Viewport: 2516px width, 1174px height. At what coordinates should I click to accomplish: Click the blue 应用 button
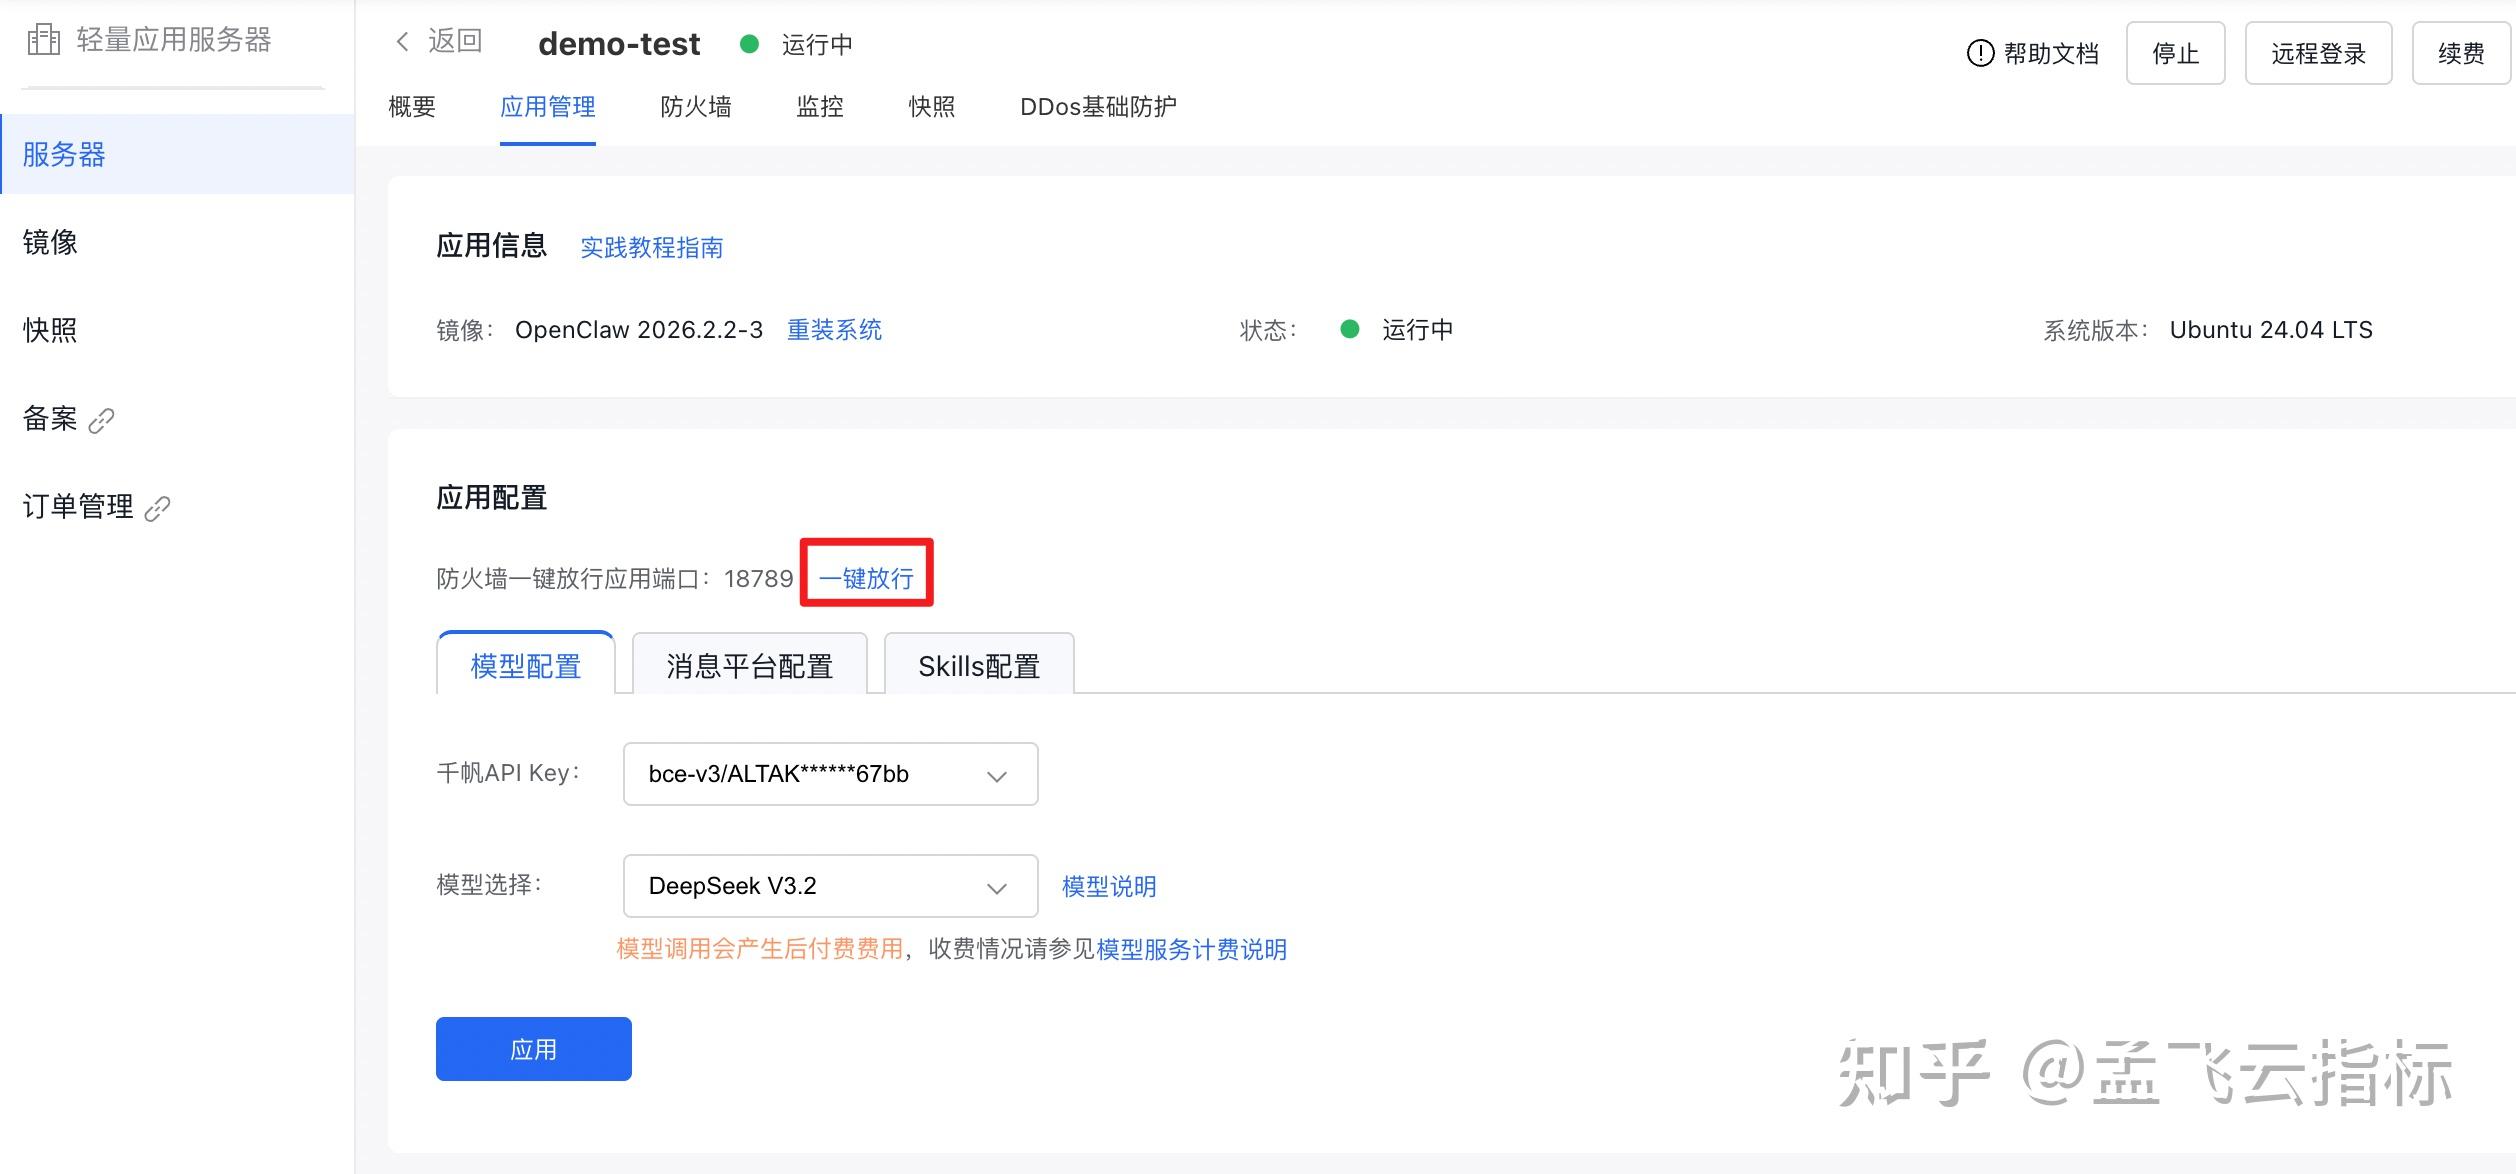533,1049
